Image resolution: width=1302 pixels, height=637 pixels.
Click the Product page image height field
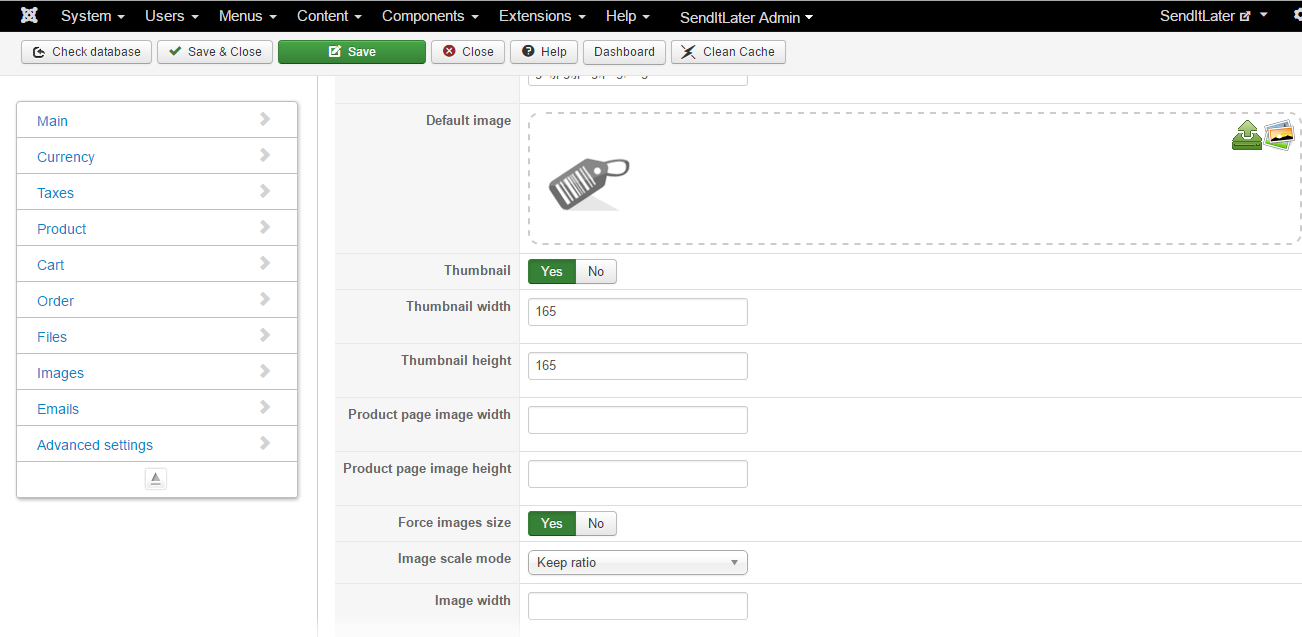638,474
